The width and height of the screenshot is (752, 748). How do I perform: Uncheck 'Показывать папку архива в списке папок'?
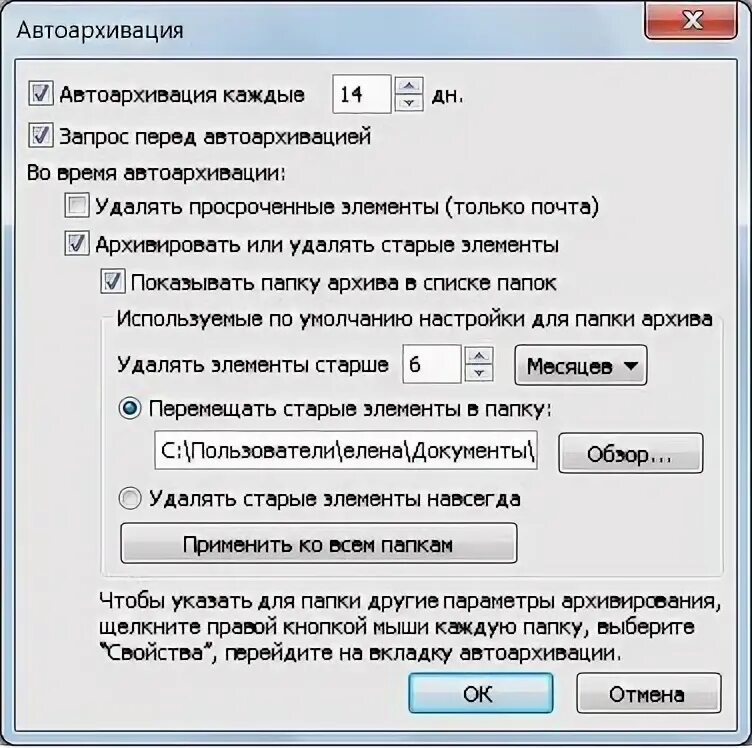coord(113,281)
